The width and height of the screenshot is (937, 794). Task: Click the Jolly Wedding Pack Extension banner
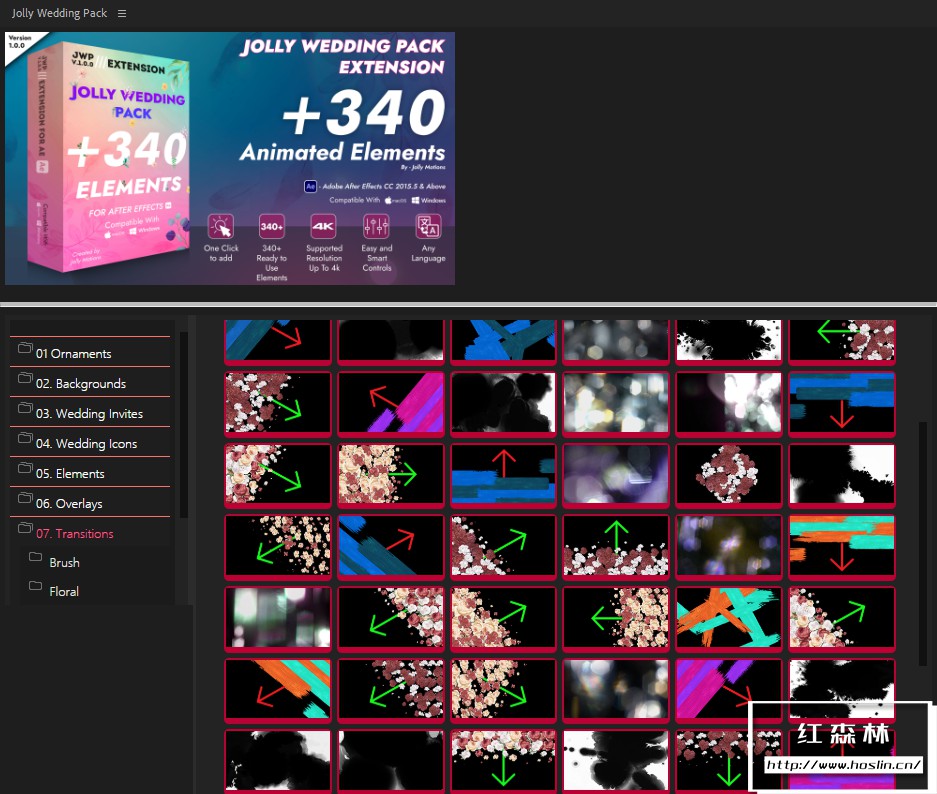click(x=230, y=158)
